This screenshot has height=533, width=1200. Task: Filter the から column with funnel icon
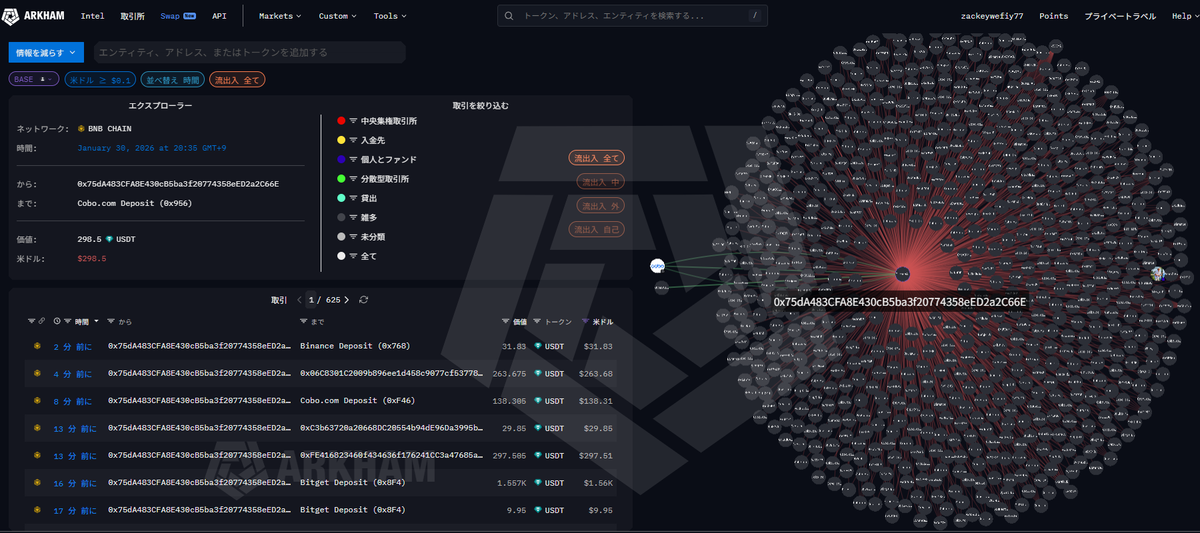111,321
